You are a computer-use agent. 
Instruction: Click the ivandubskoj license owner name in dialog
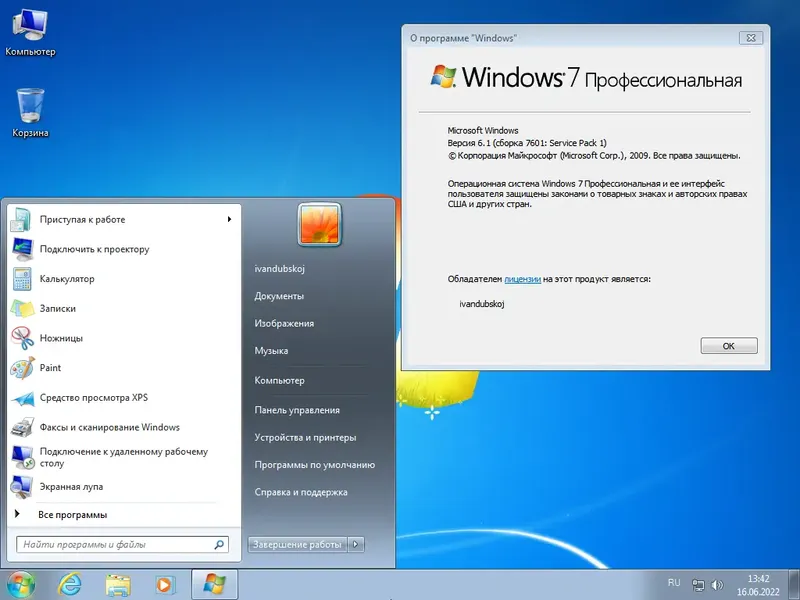482,304
